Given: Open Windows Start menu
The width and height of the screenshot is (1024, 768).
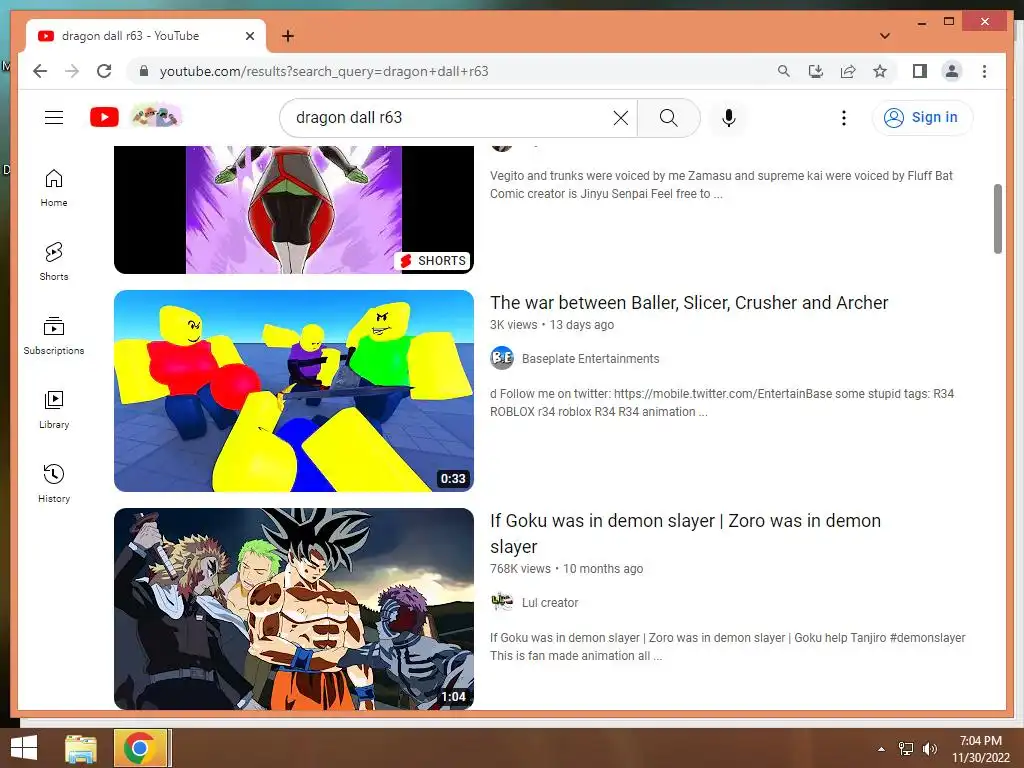Looking at the screenshot, I should pos(24,748).
